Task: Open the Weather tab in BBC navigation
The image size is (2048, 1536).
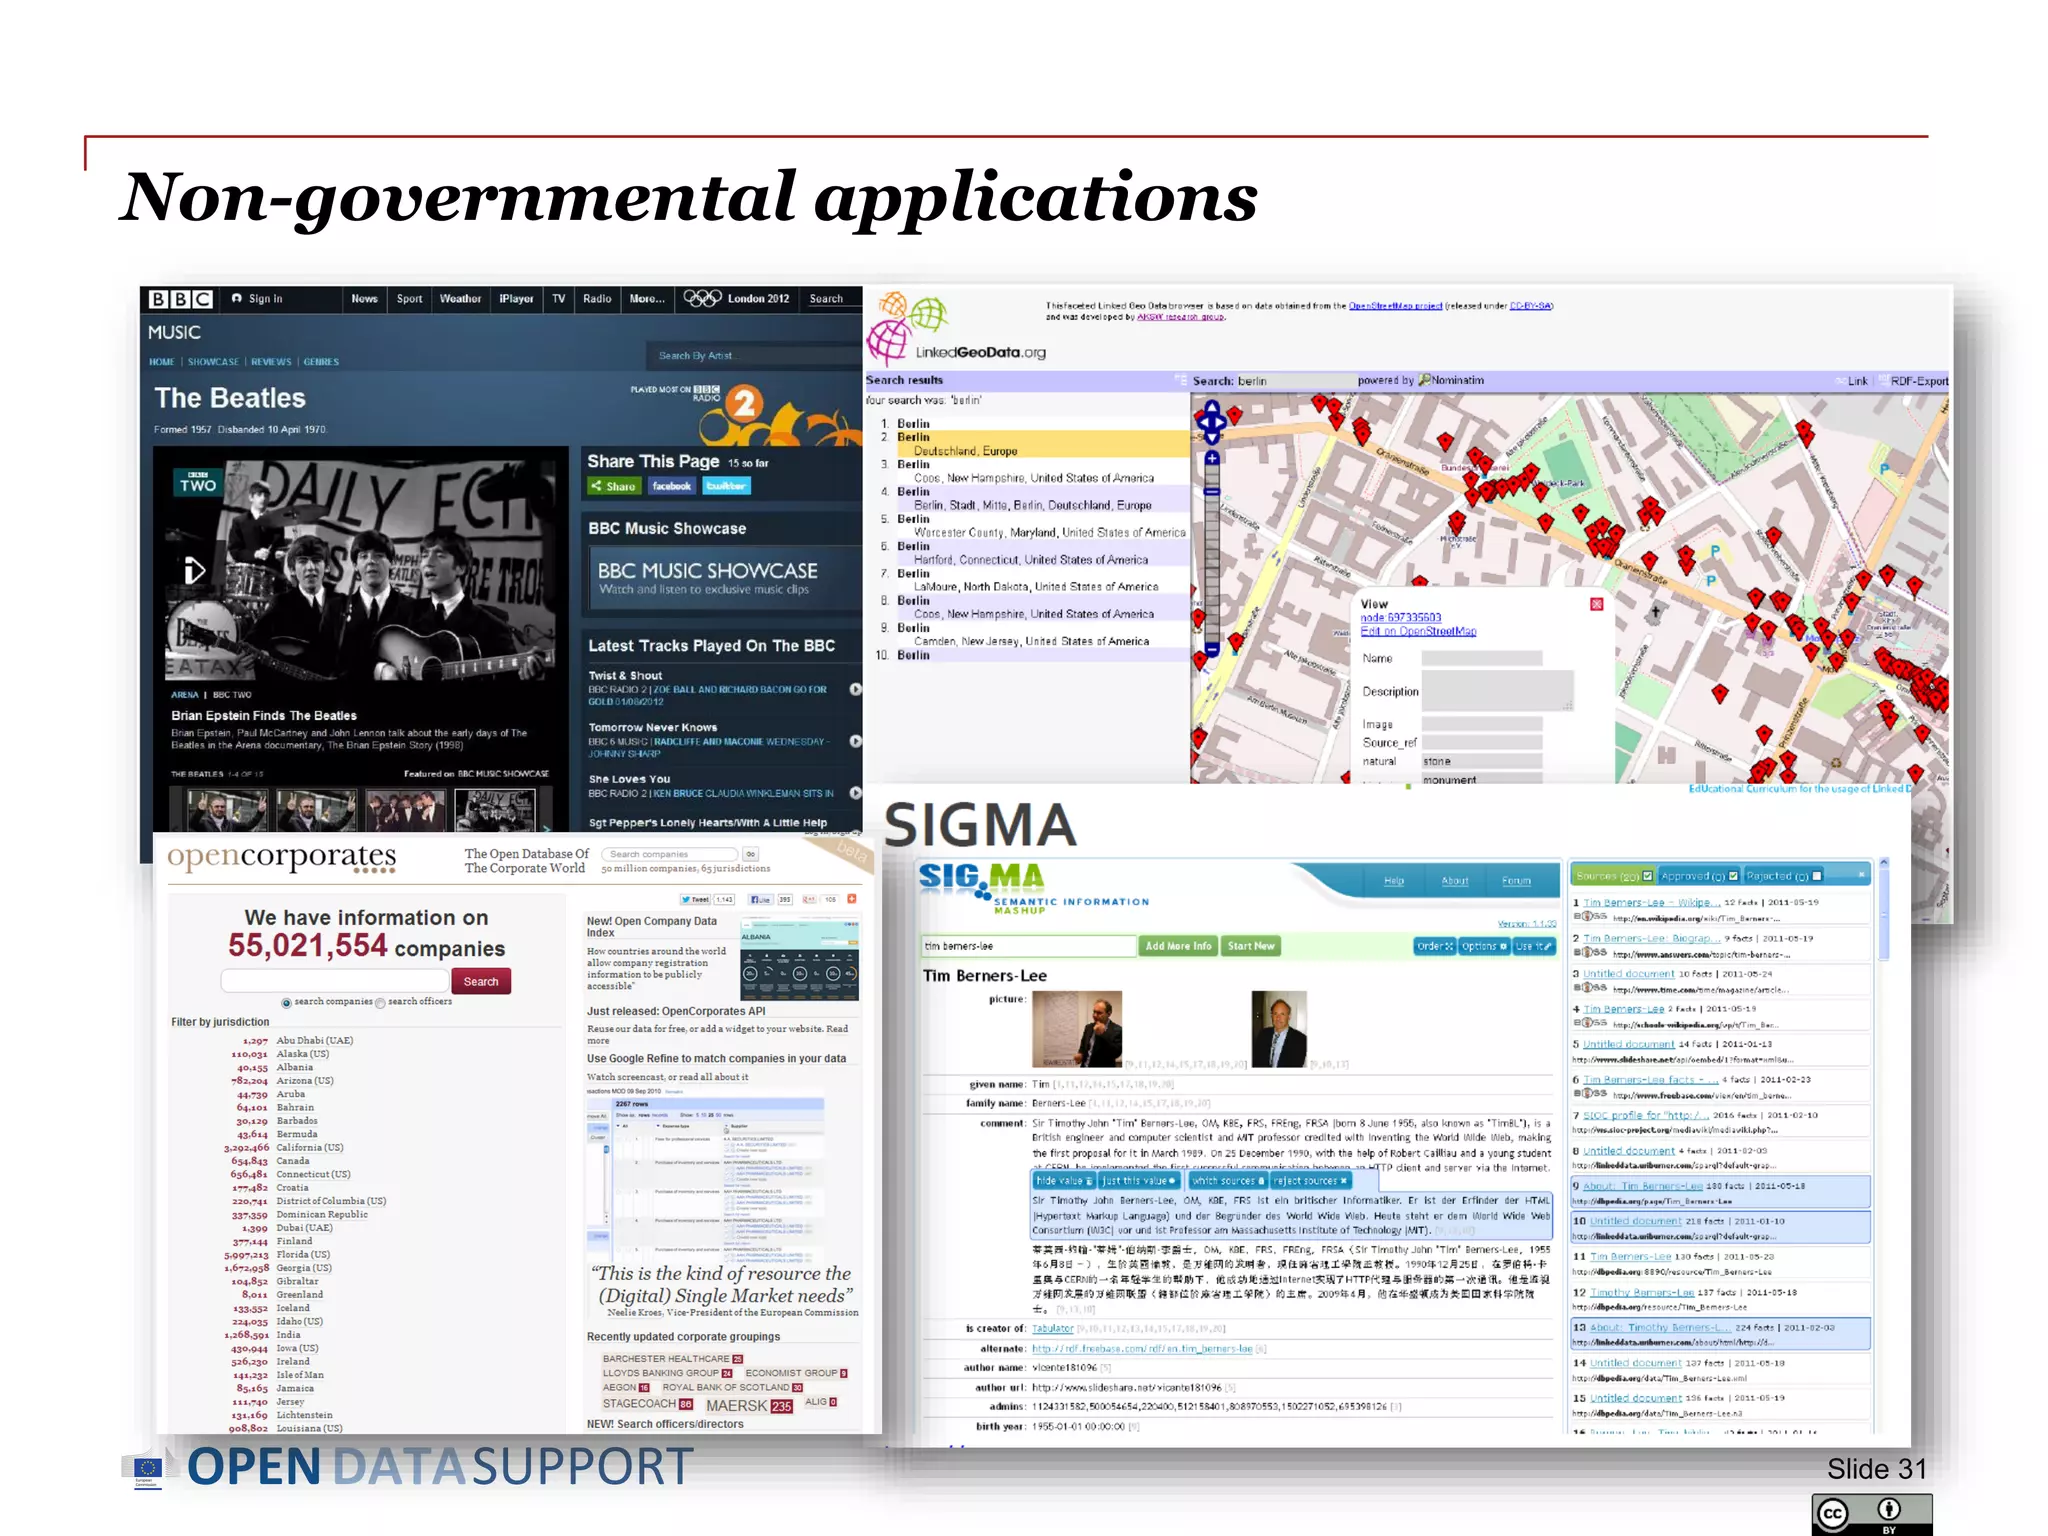Action: coord(460,299)
